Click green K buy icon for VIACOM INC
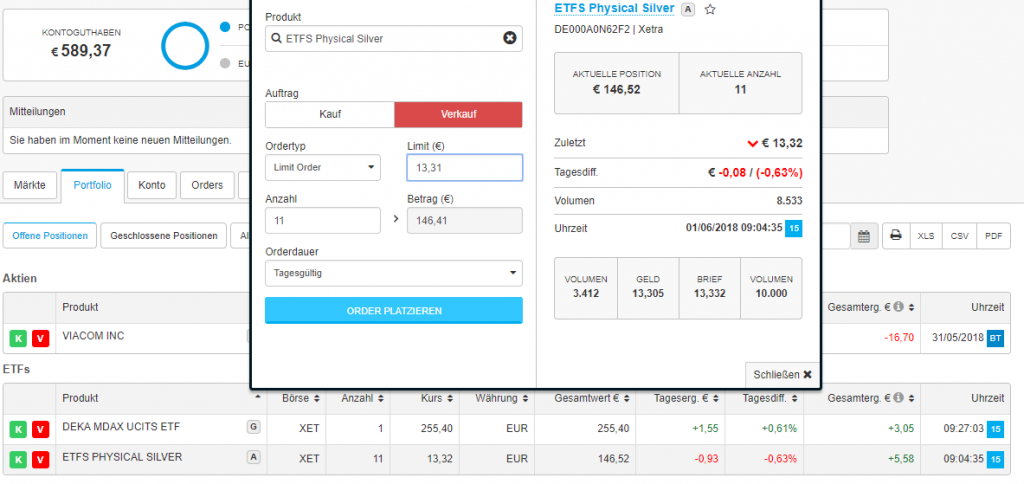 click(18, 338)
